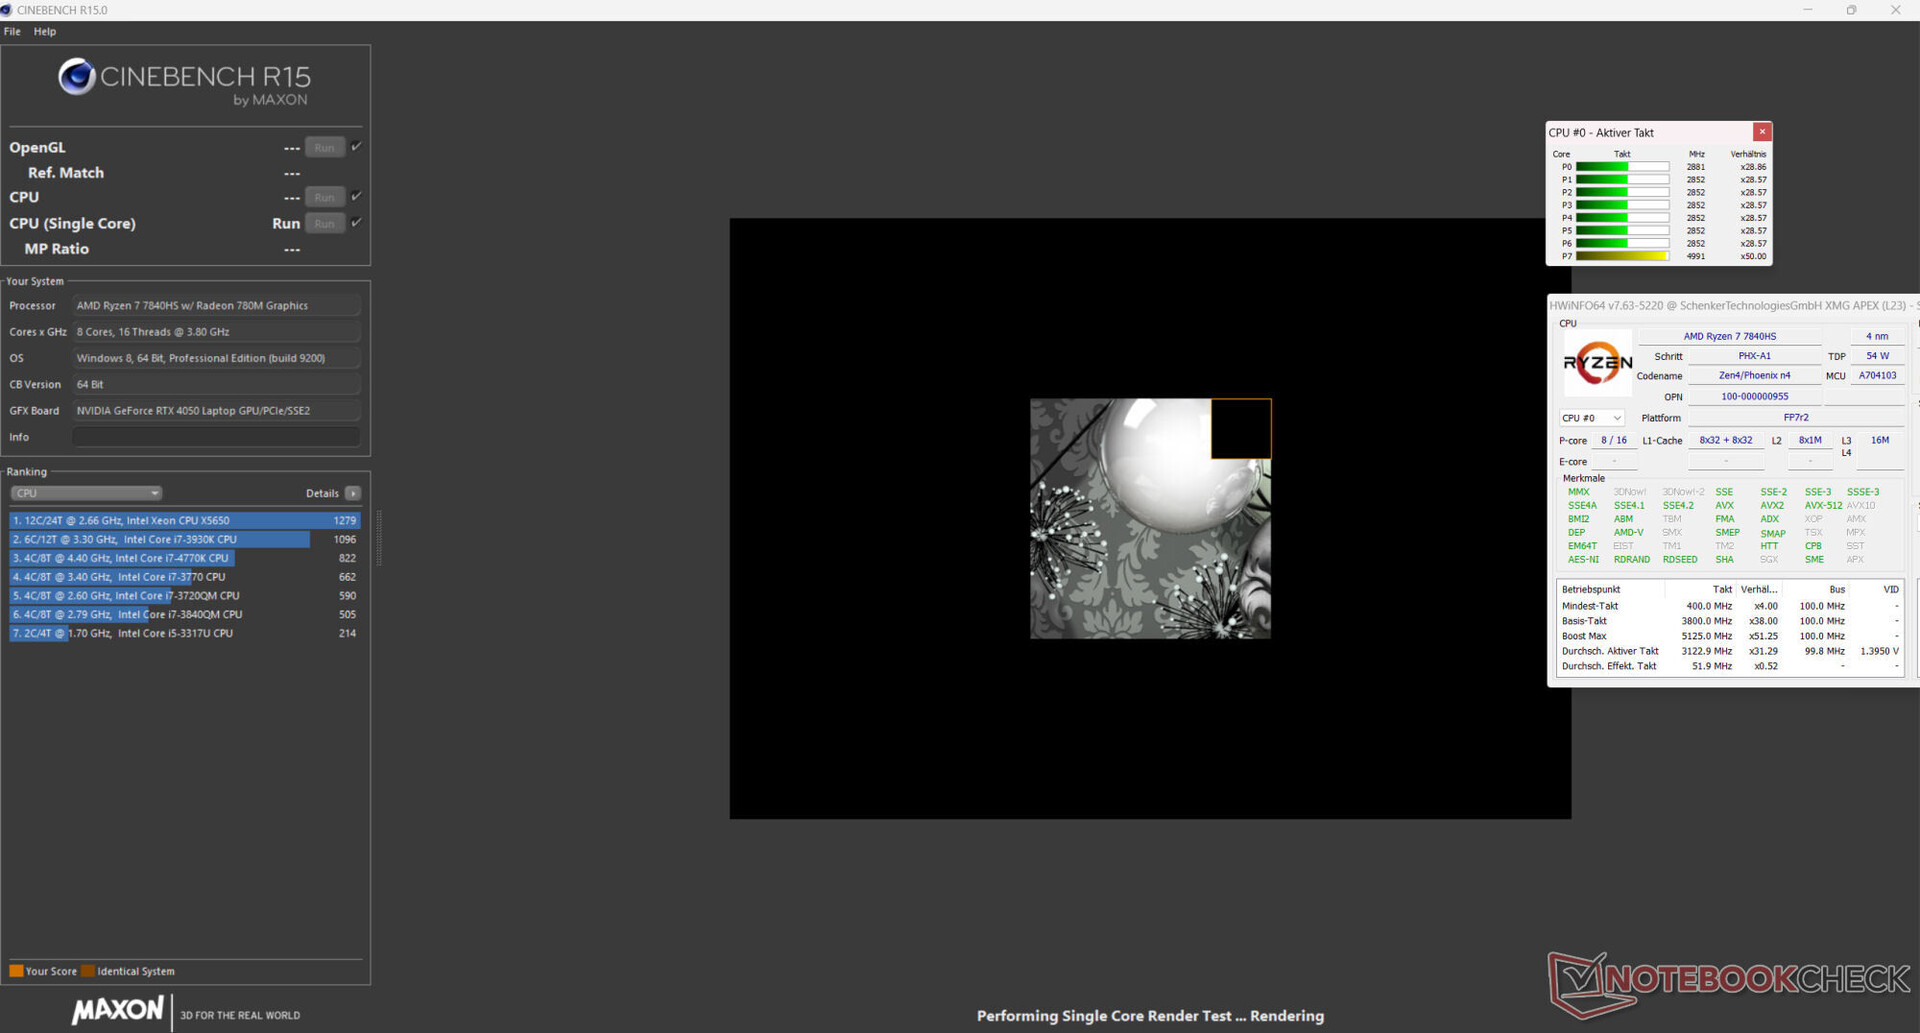Select ranking row Intel Core i7-4770K CPU

coord(185,558)
